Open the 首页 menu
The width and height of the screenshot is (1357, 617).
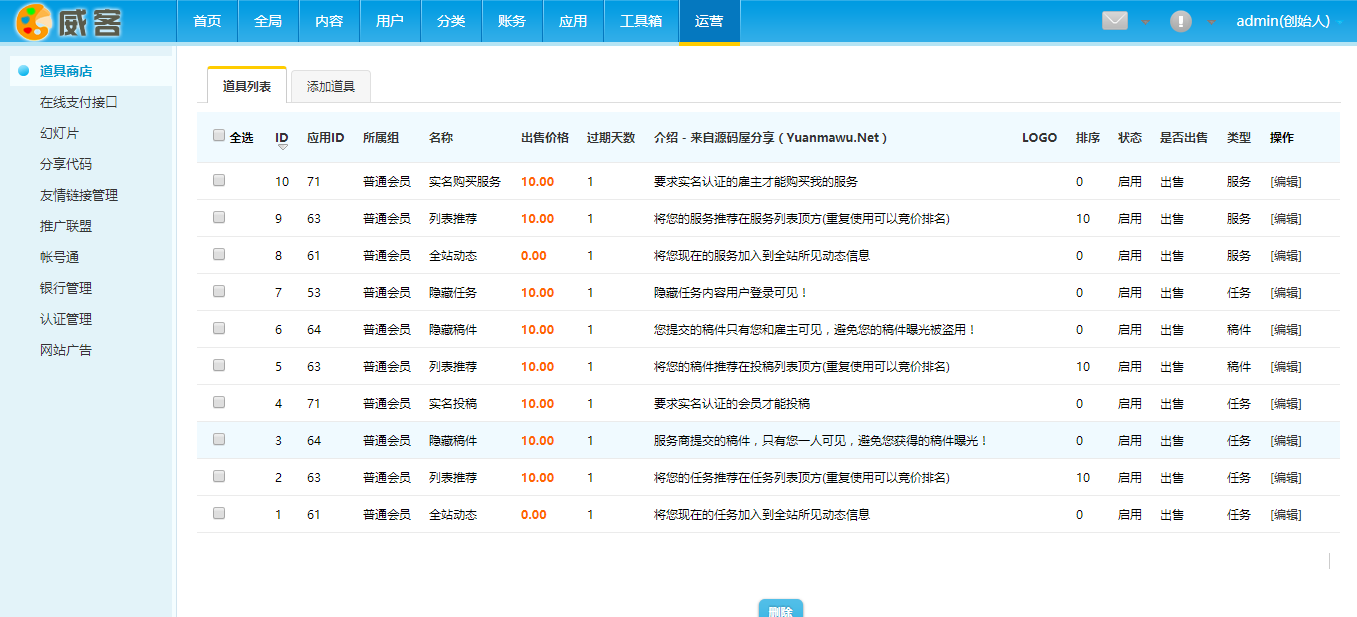[207, 21]
